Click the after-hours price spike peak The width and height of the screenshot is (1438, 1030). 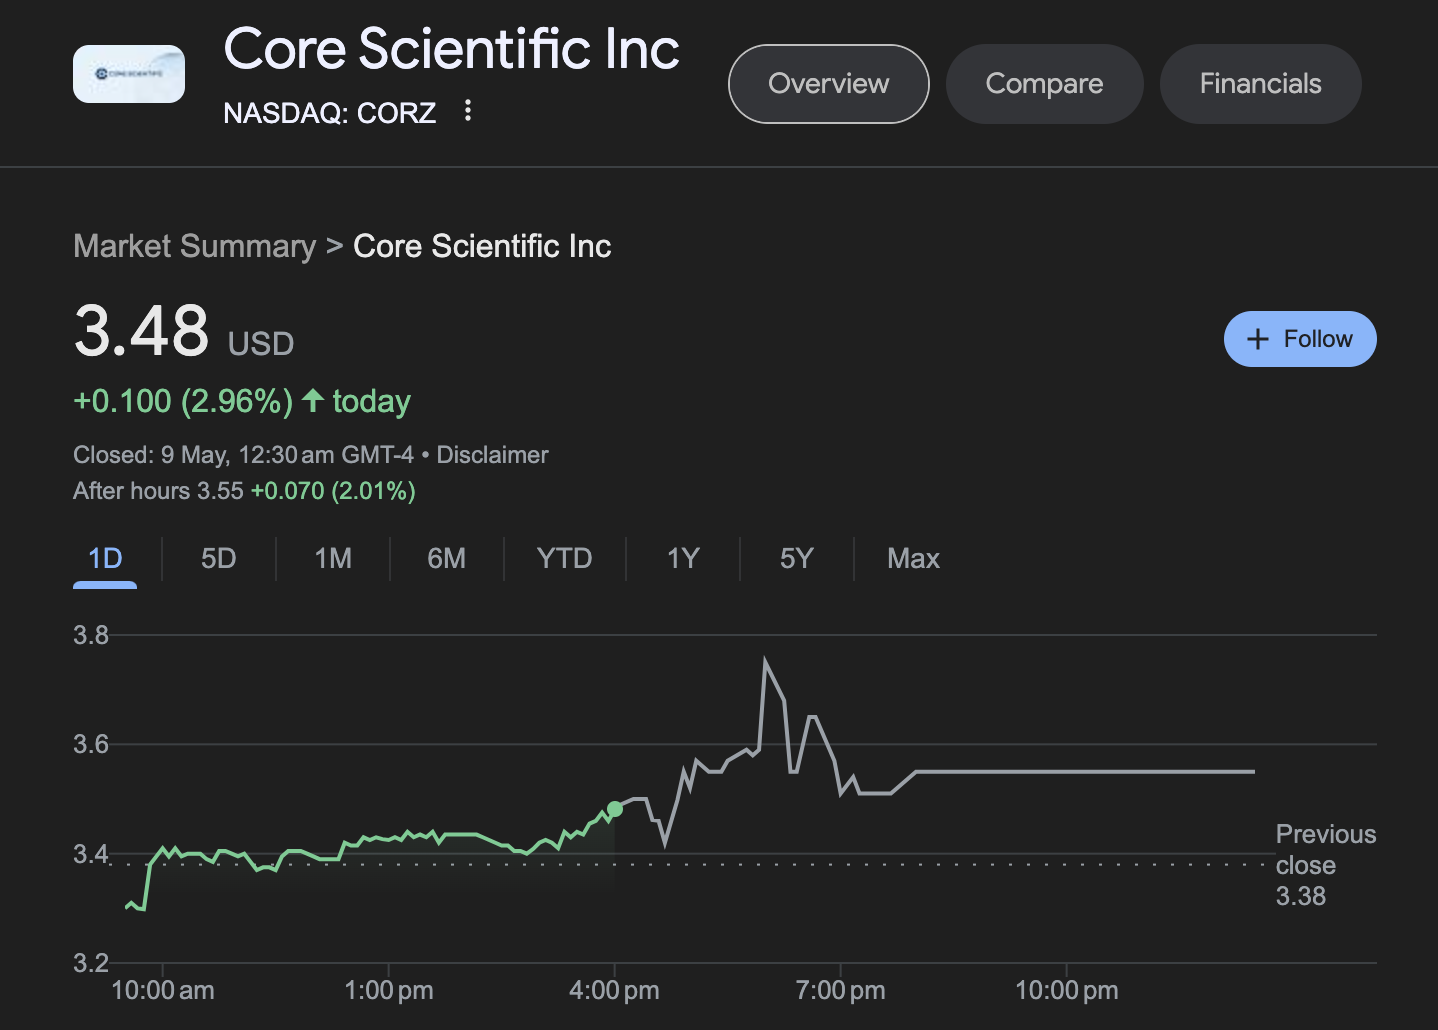[x=765, y=660]
